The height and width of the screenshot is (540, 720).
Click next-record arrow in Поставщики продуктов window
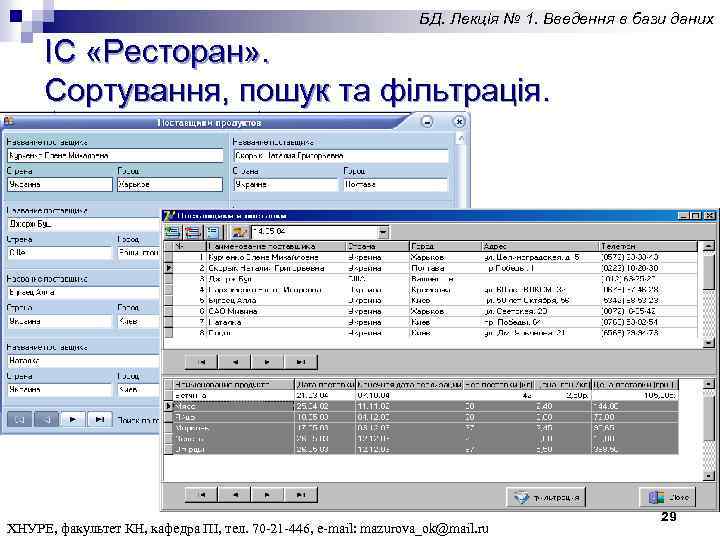73,419
